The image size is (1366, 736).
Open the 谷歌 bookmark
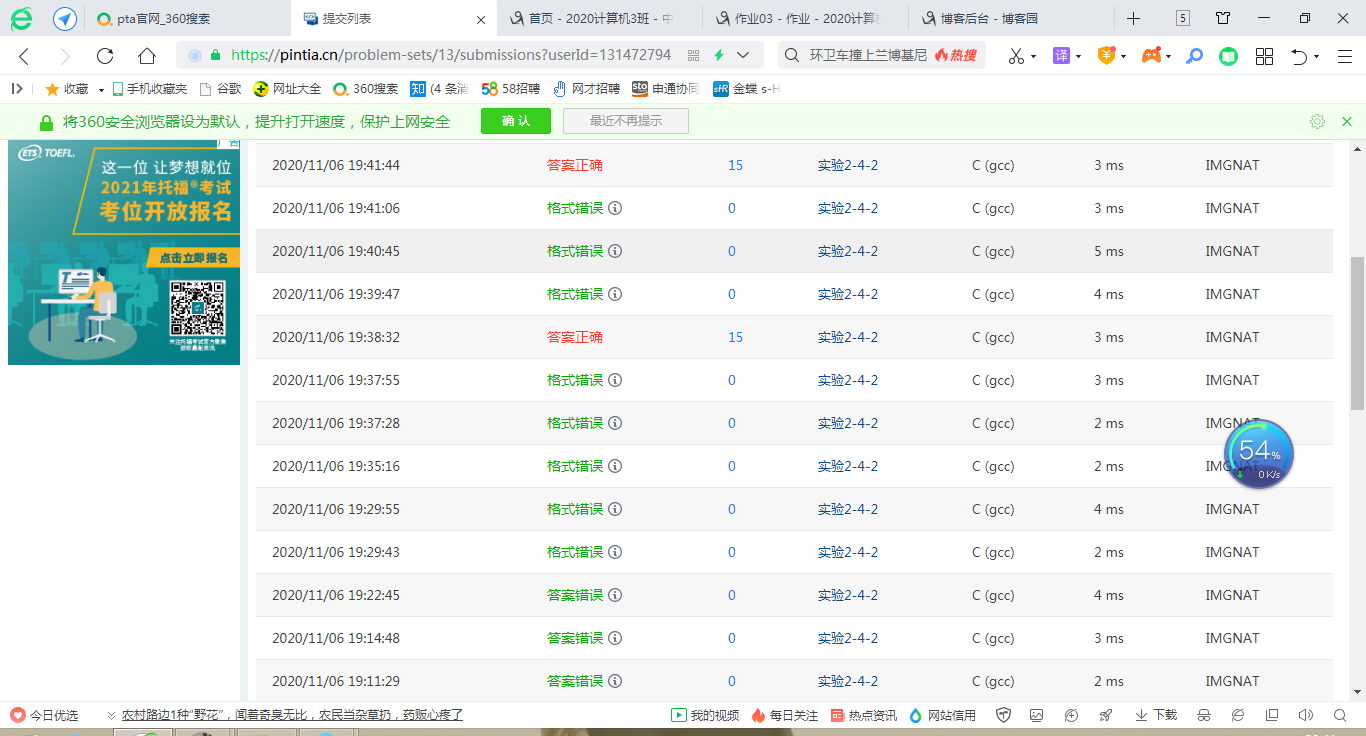(x=221, y=89)
